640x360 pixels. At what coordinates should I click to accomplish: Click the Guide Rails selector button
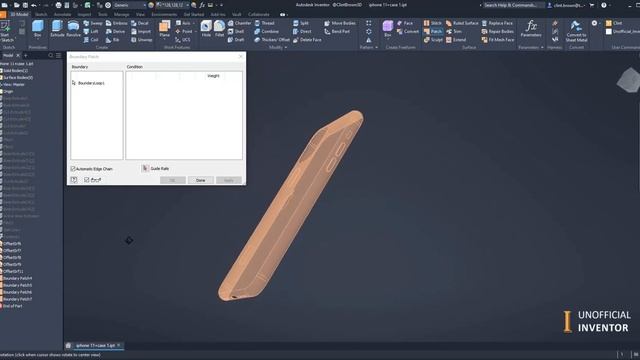pyautogui.click(x=145, y=168)
